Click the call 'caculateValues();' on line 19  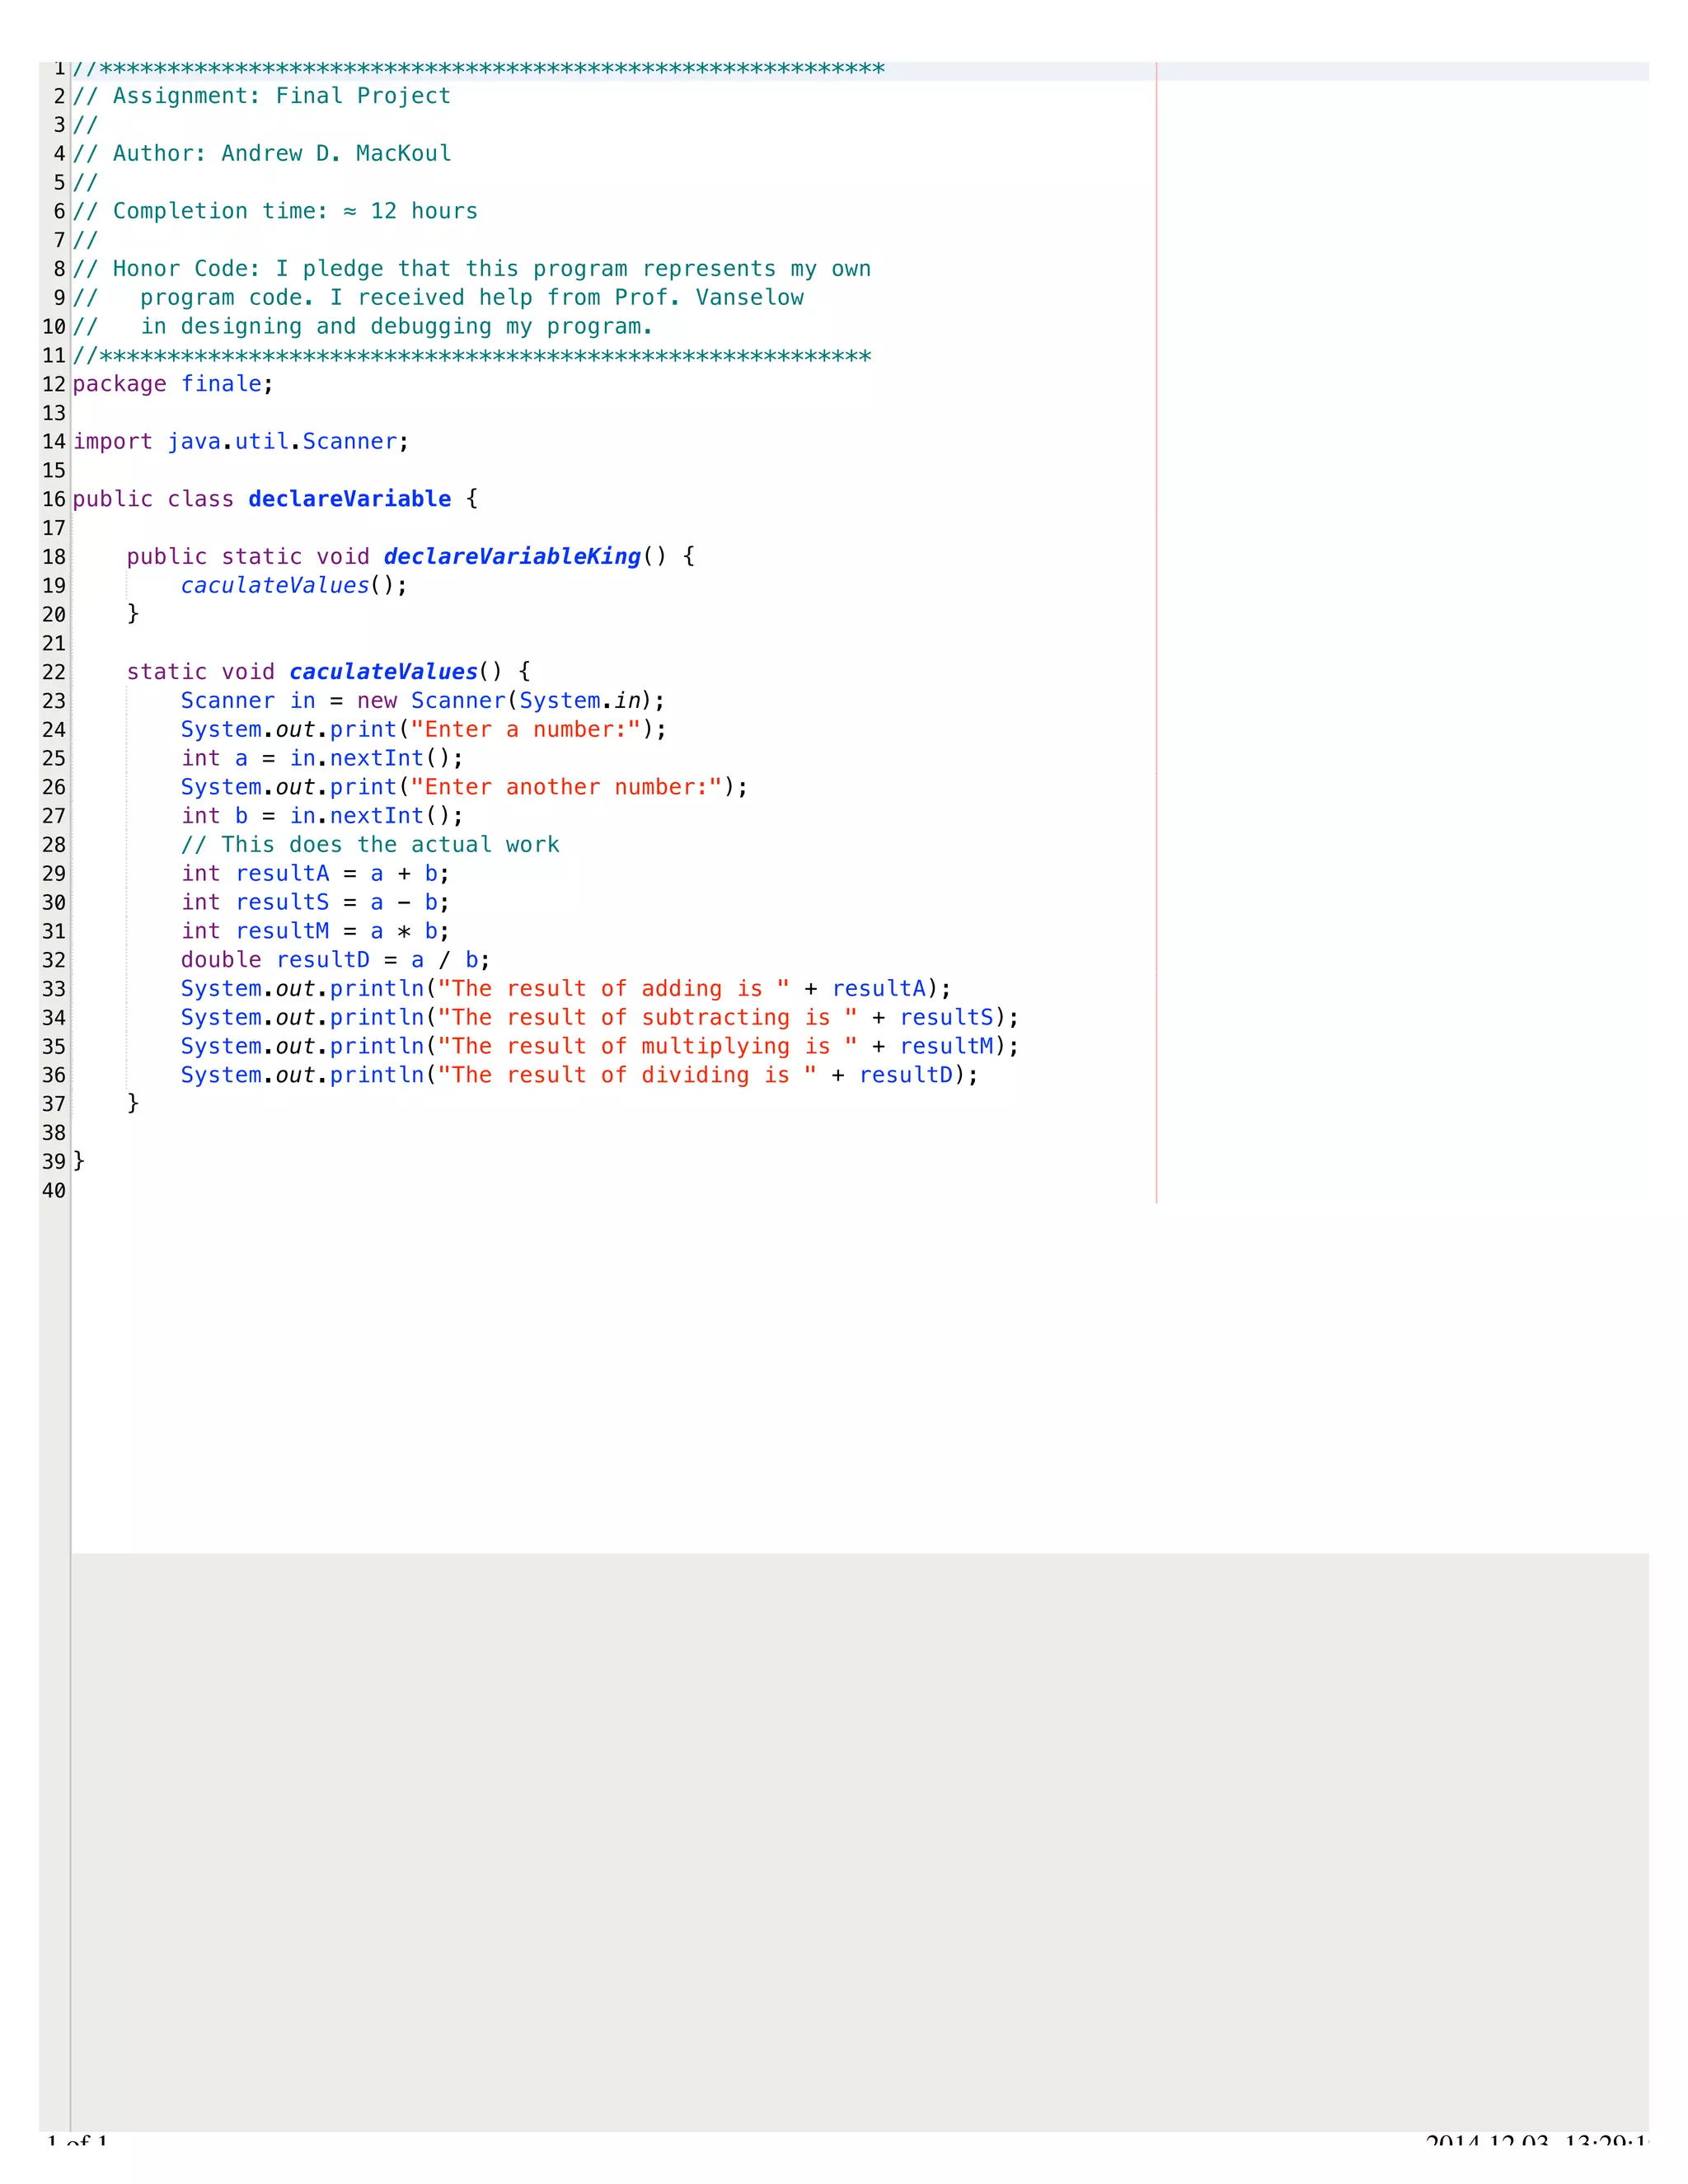[294, 586]
